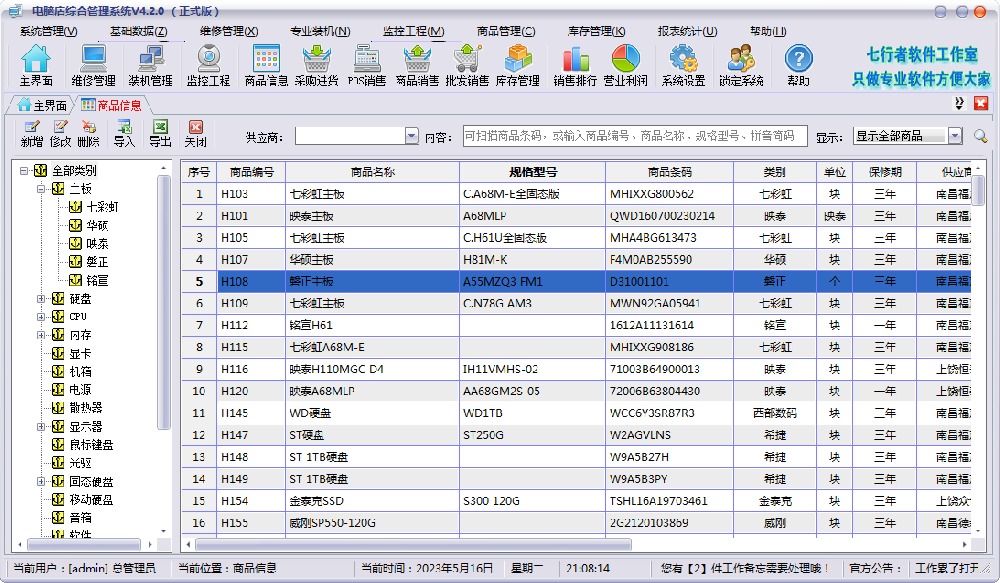
Task: Collapse the 主板 tree node
Action: tap(41, 189)
